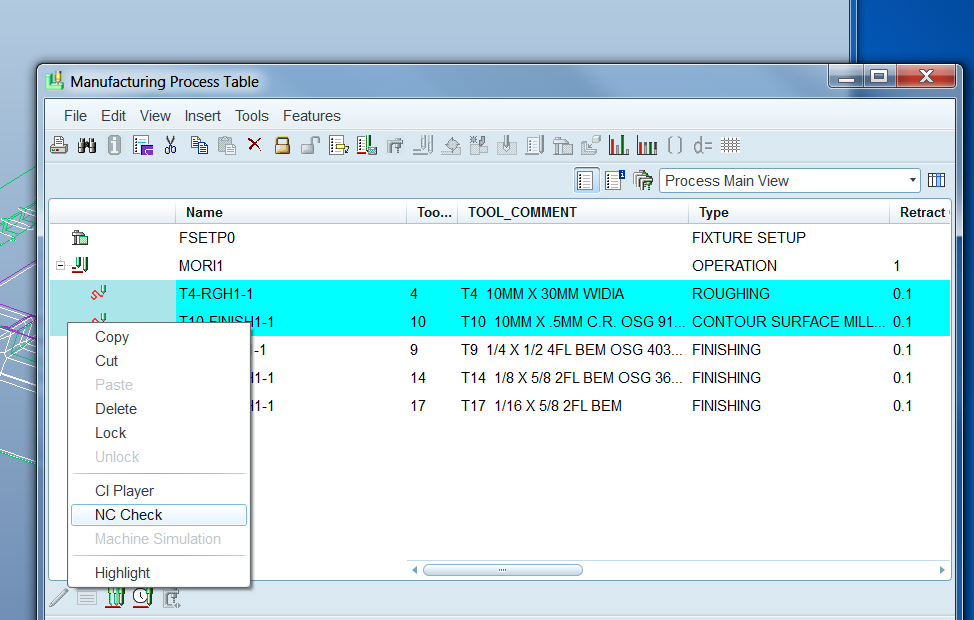This screenshot has width=974, height=620.
Task: Collapse the MORI1 operation tree node
Action: tap(60, 265)
